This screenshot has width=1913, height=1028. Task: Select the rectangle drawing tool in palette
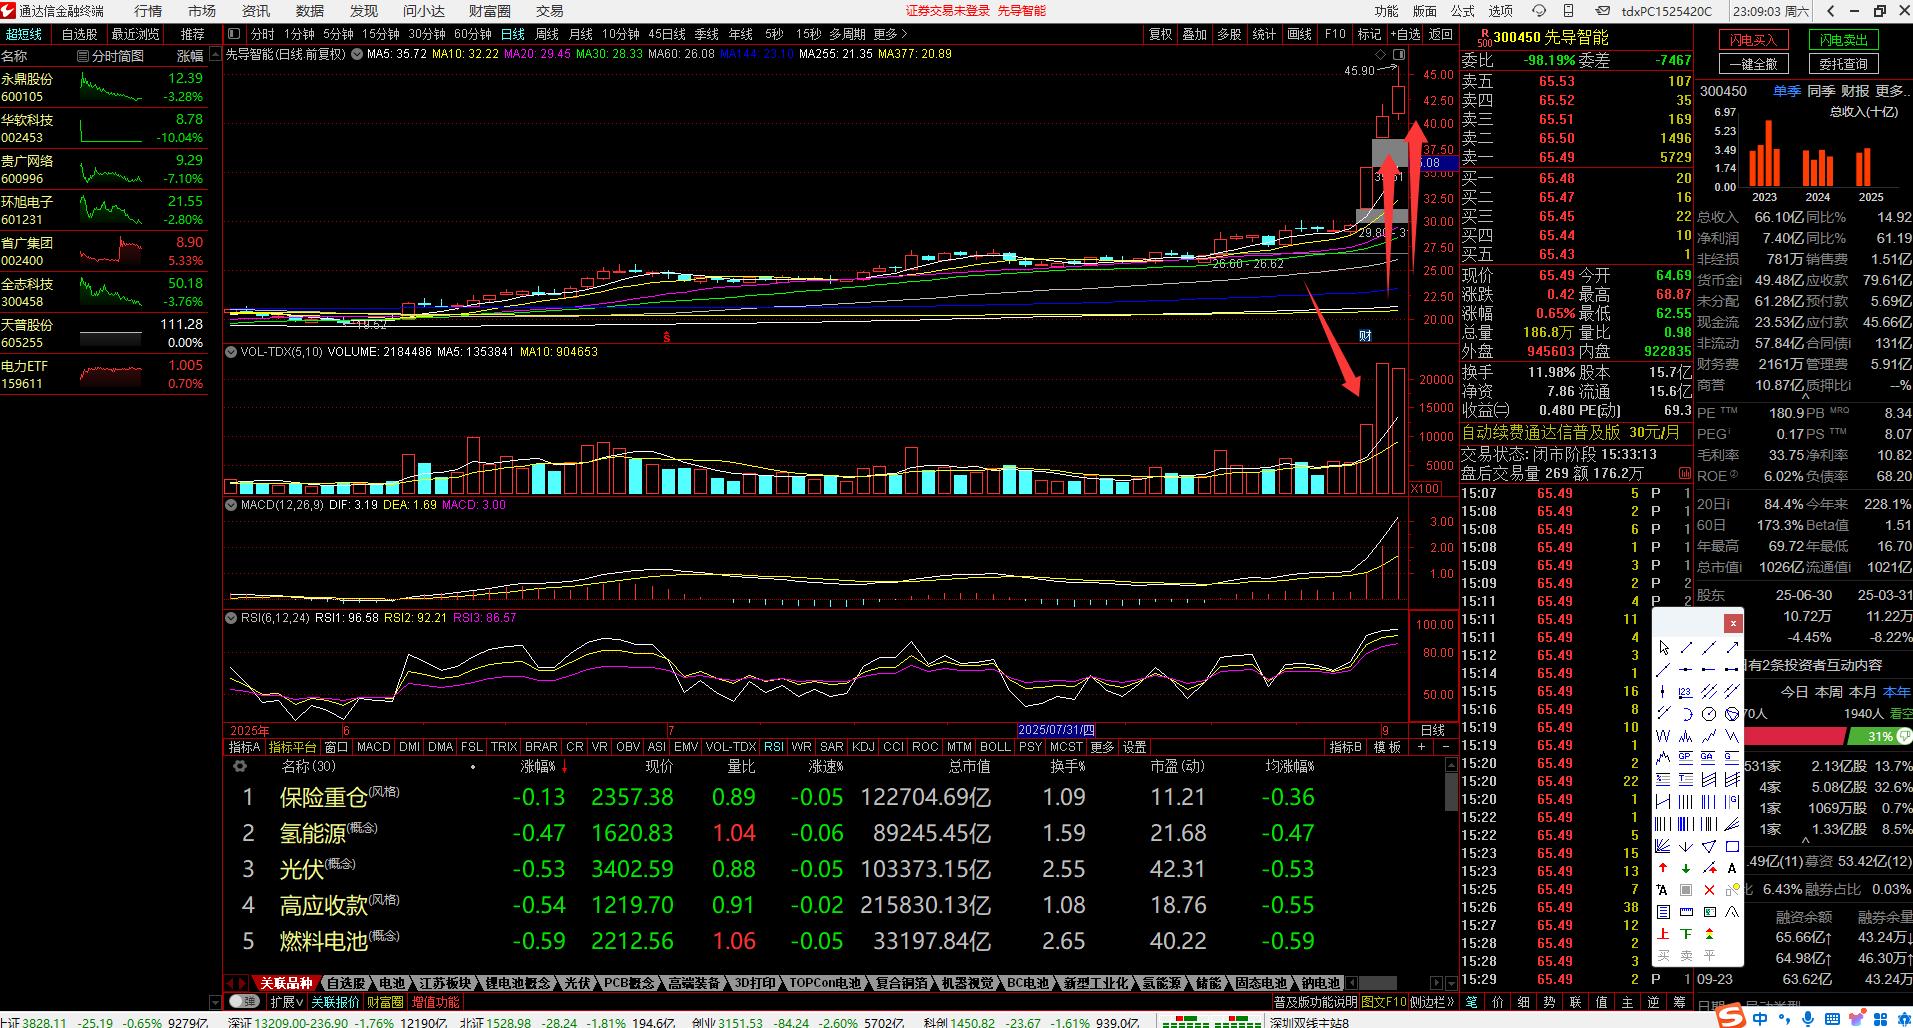(1732, 846)
